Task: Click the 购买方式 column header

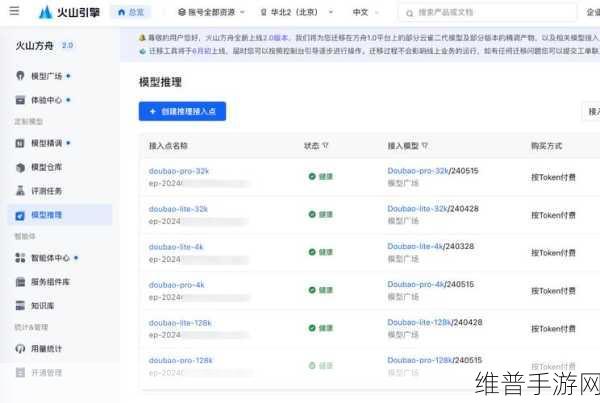Action: (546, 146)
